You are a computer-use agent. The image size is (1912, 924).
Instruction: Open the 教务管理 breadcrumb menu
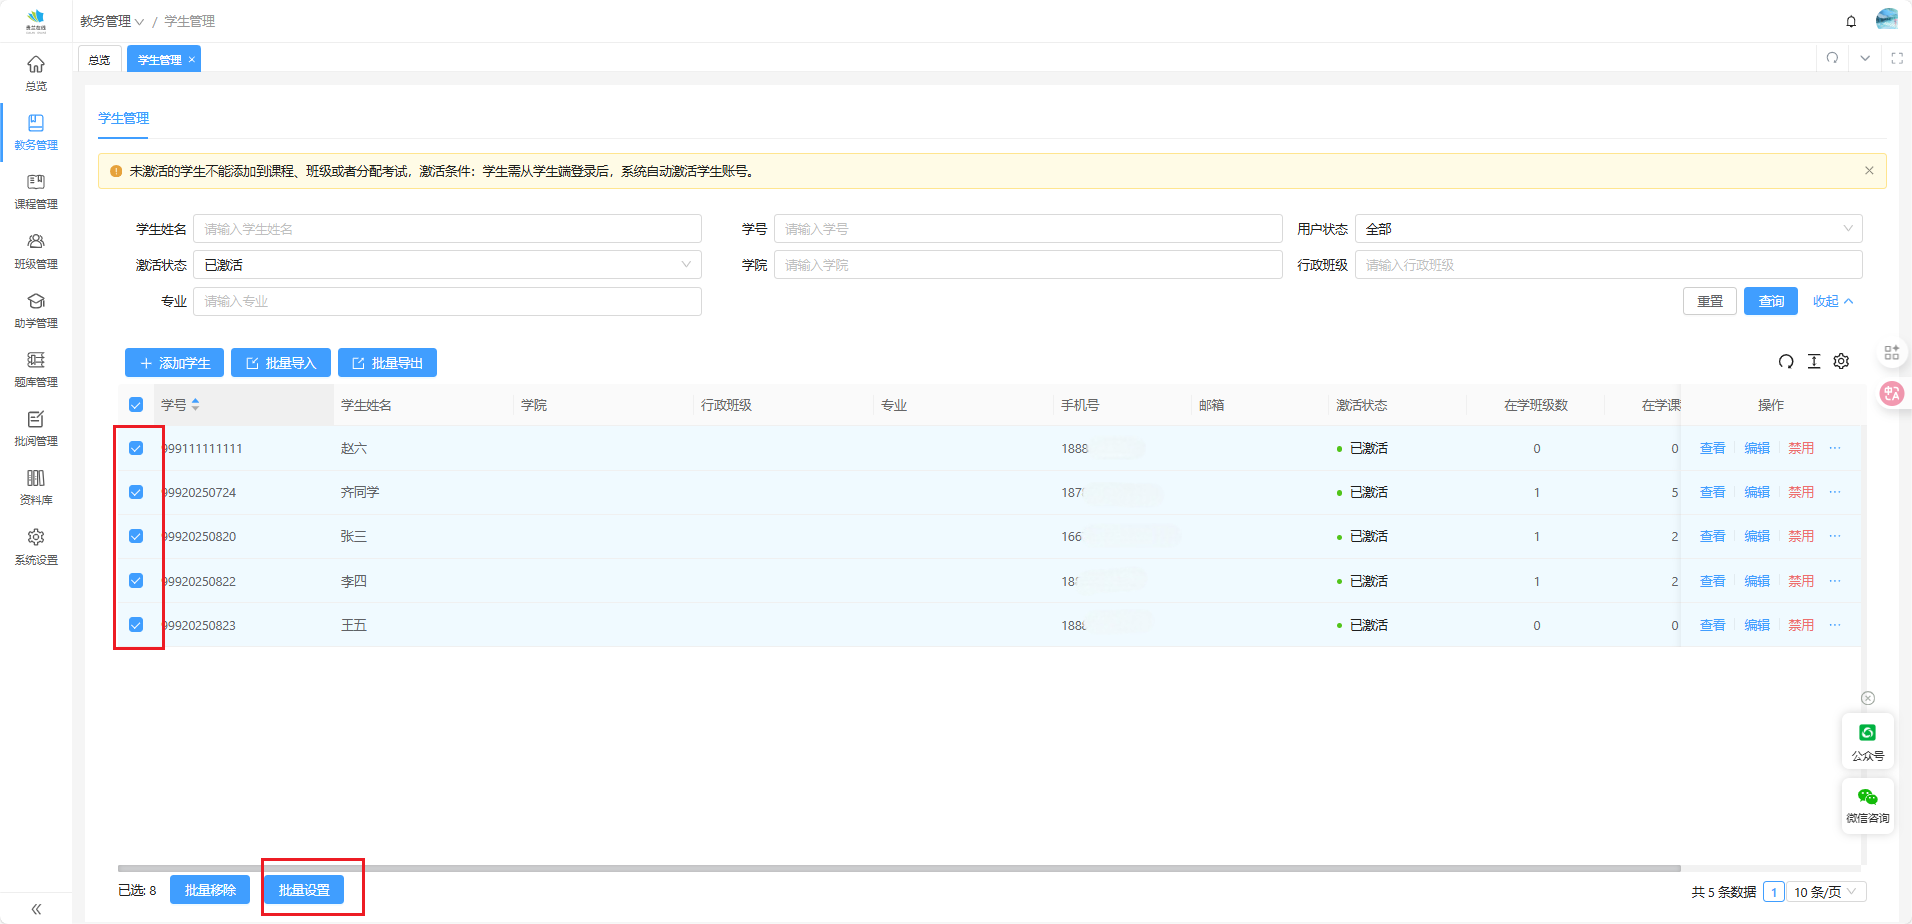point(112,21)
